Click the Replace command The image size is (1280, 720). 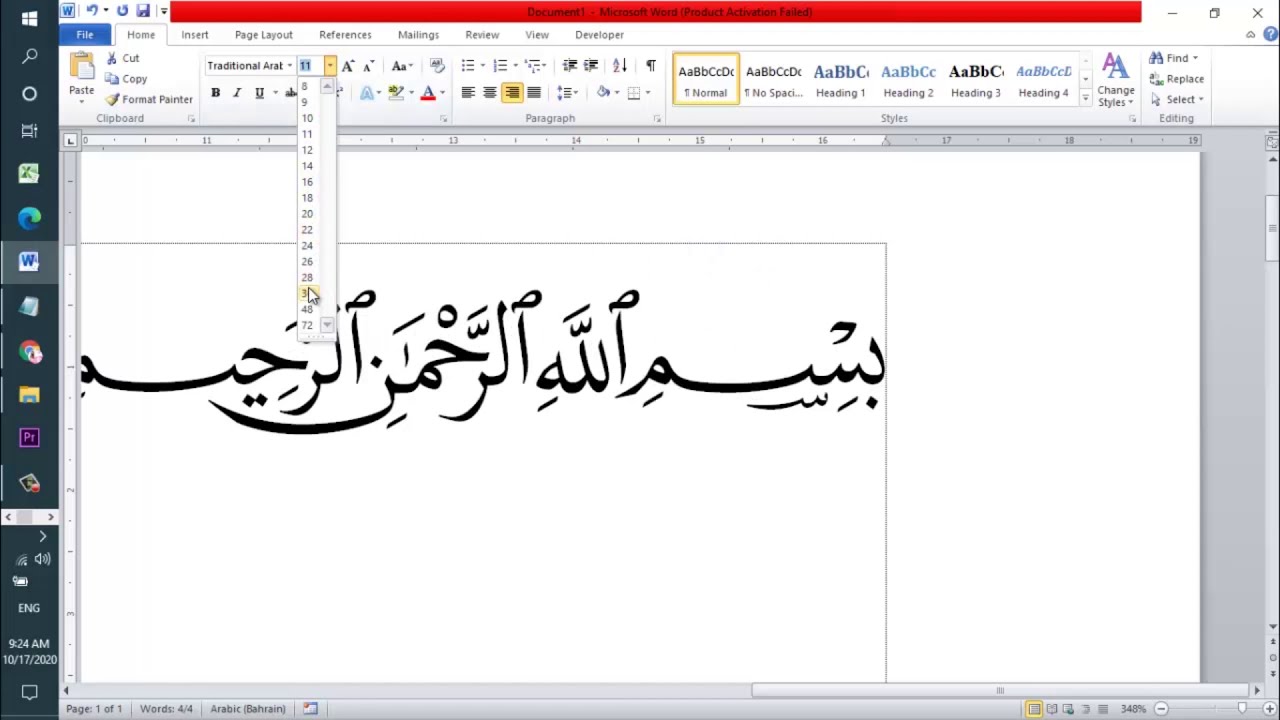click(x=1176, y=79)
